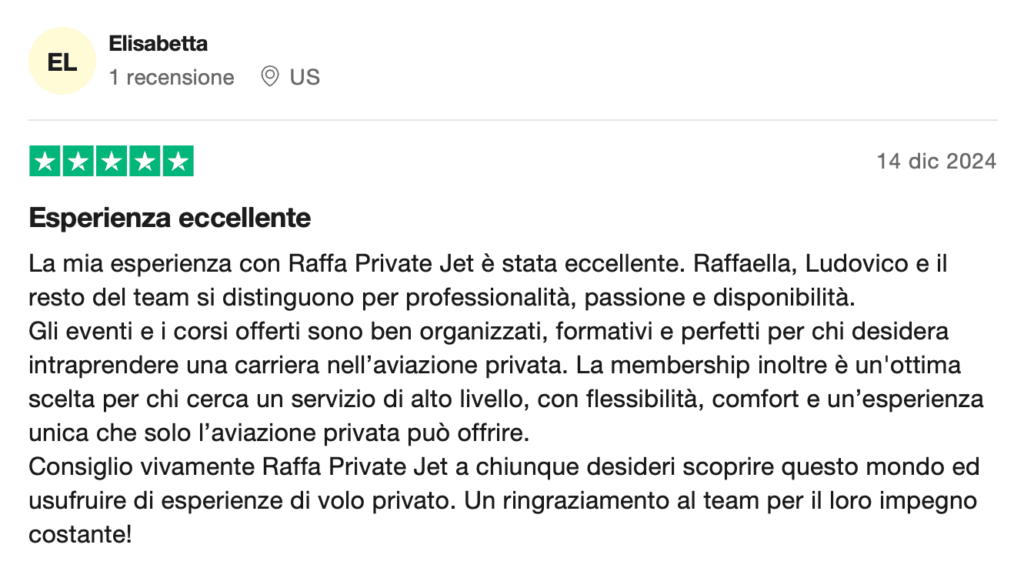Click the word "Consiglio" in the review
This screenshot has height=568, width=1024.
[x=78, y=467]
